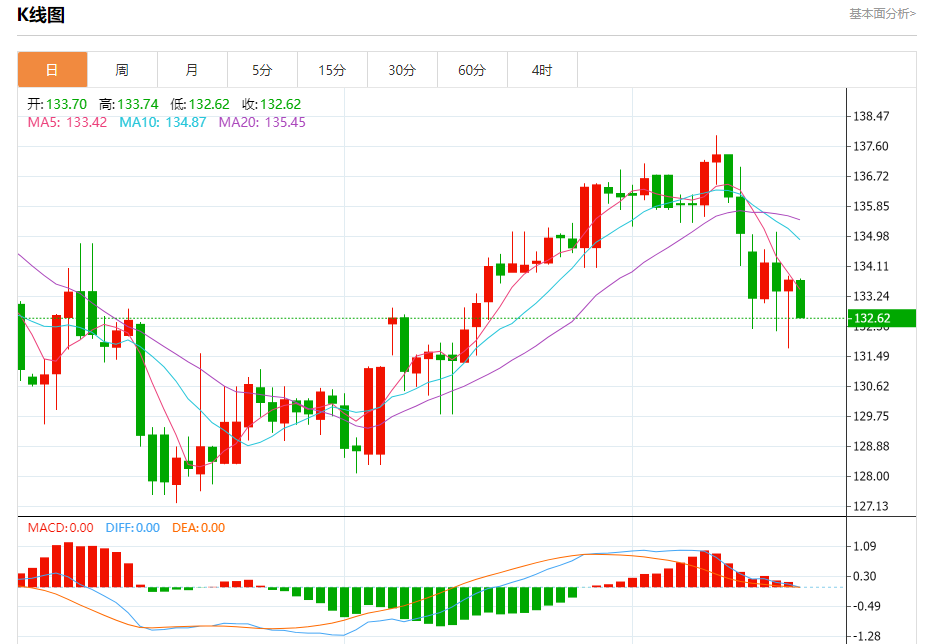Image resolution: width=926 pixels, height=644 pixels.
Task: Click the 高:133.74 high price value
Action: 129,104
